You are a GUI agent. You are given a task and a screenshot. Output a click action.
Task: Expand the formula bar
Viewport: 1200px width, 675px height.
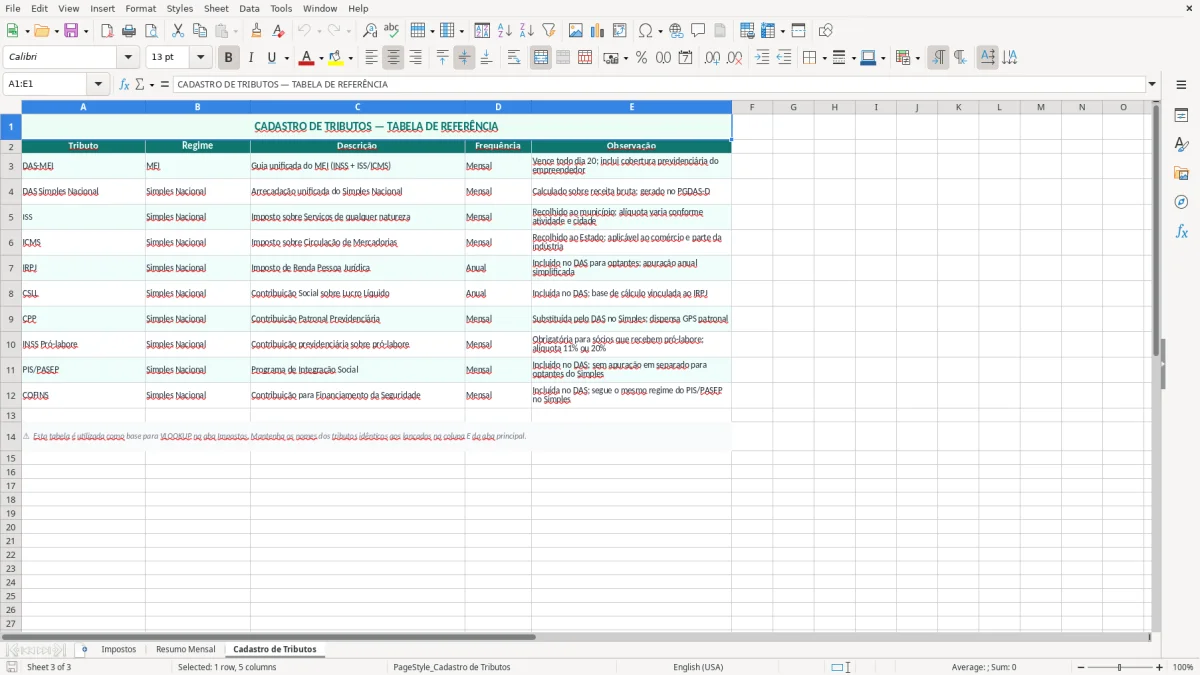click(1152, 84)
